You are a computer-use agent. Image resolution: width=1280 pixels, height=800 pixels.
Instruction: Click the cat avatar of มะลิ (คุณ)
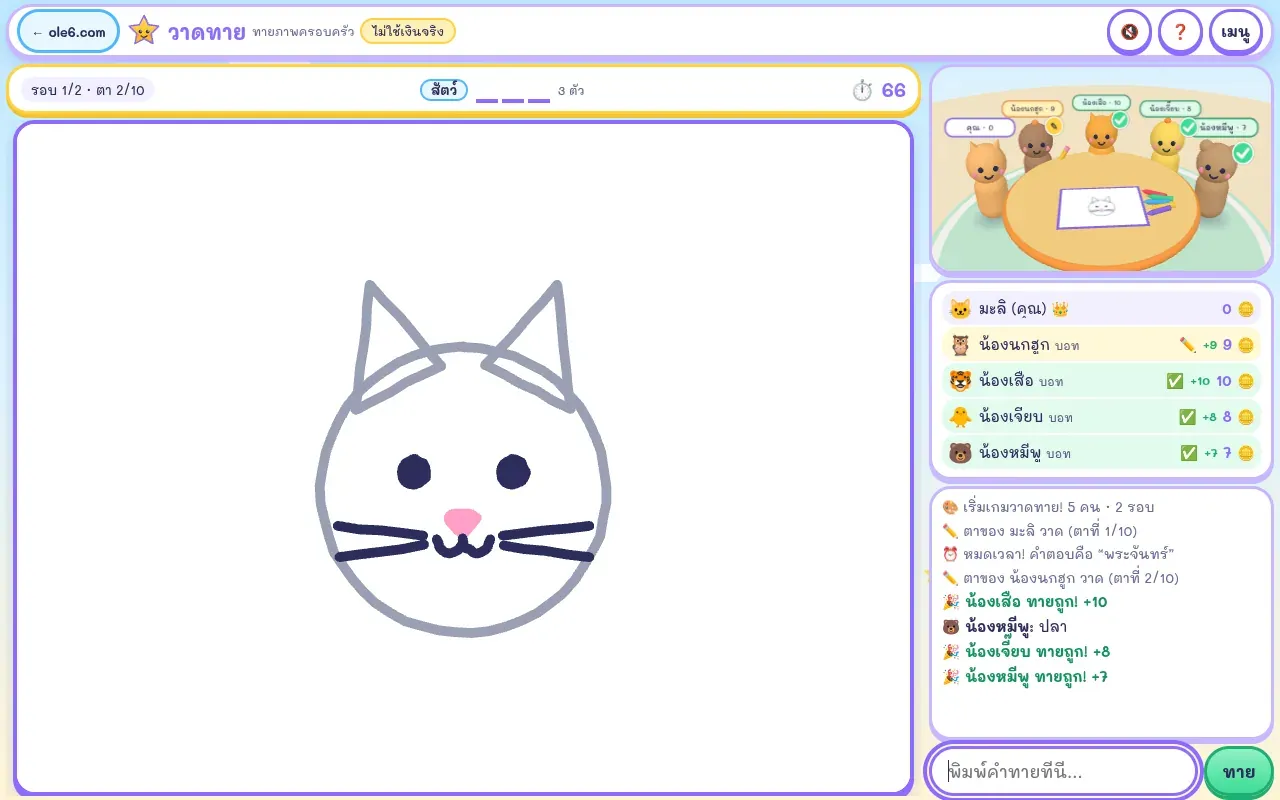[x=960, y=309]
